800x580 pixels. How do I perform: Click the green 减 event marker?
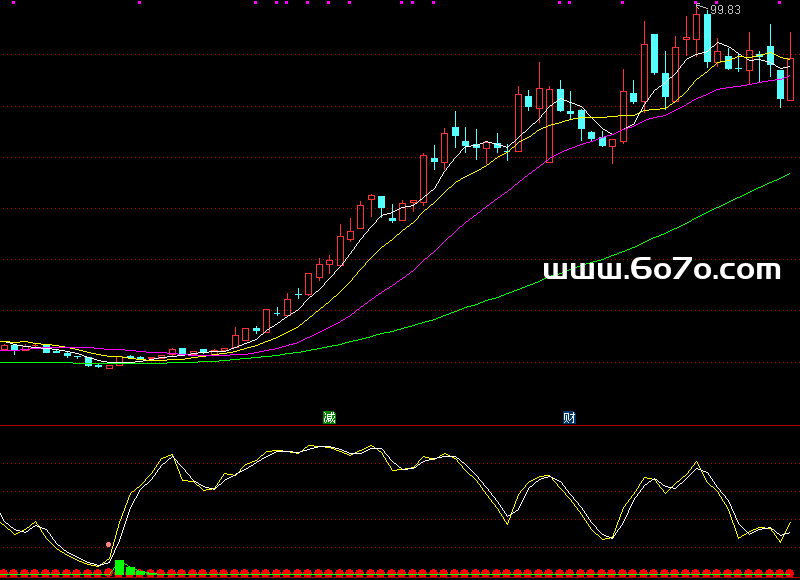(x=330, y=418)
